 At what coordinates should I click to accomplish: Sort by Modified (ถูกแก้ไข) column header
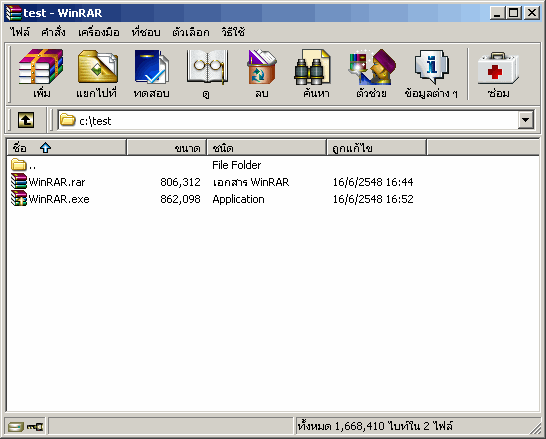click(376, 148)
